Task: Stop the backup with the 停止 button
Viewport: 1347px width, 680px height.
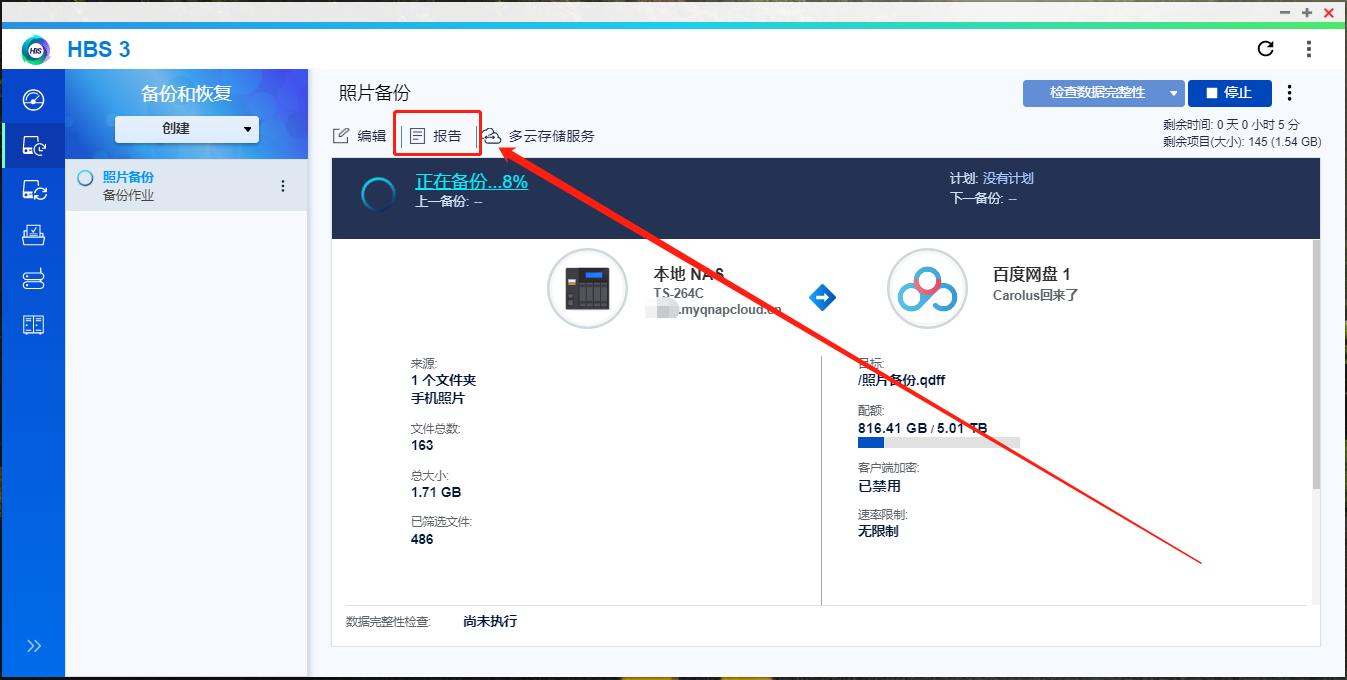Action: tap(1229, 93)
